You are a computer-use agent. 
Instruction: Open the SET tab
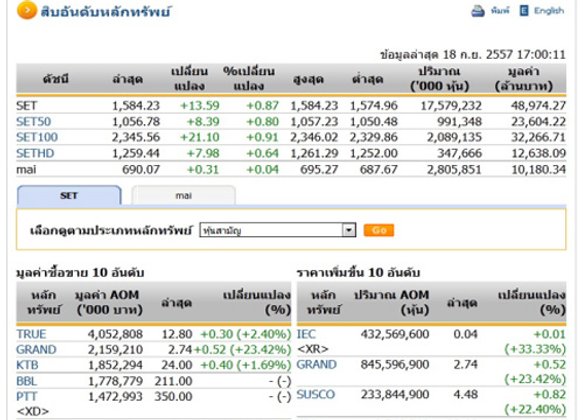click(69, 195)
